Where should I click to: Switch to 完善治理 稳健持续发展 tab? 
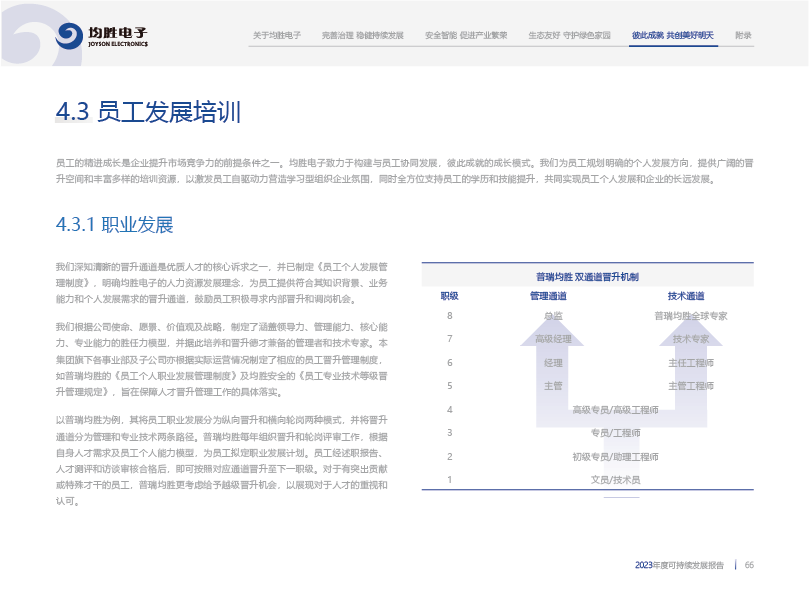click(363, 35)
